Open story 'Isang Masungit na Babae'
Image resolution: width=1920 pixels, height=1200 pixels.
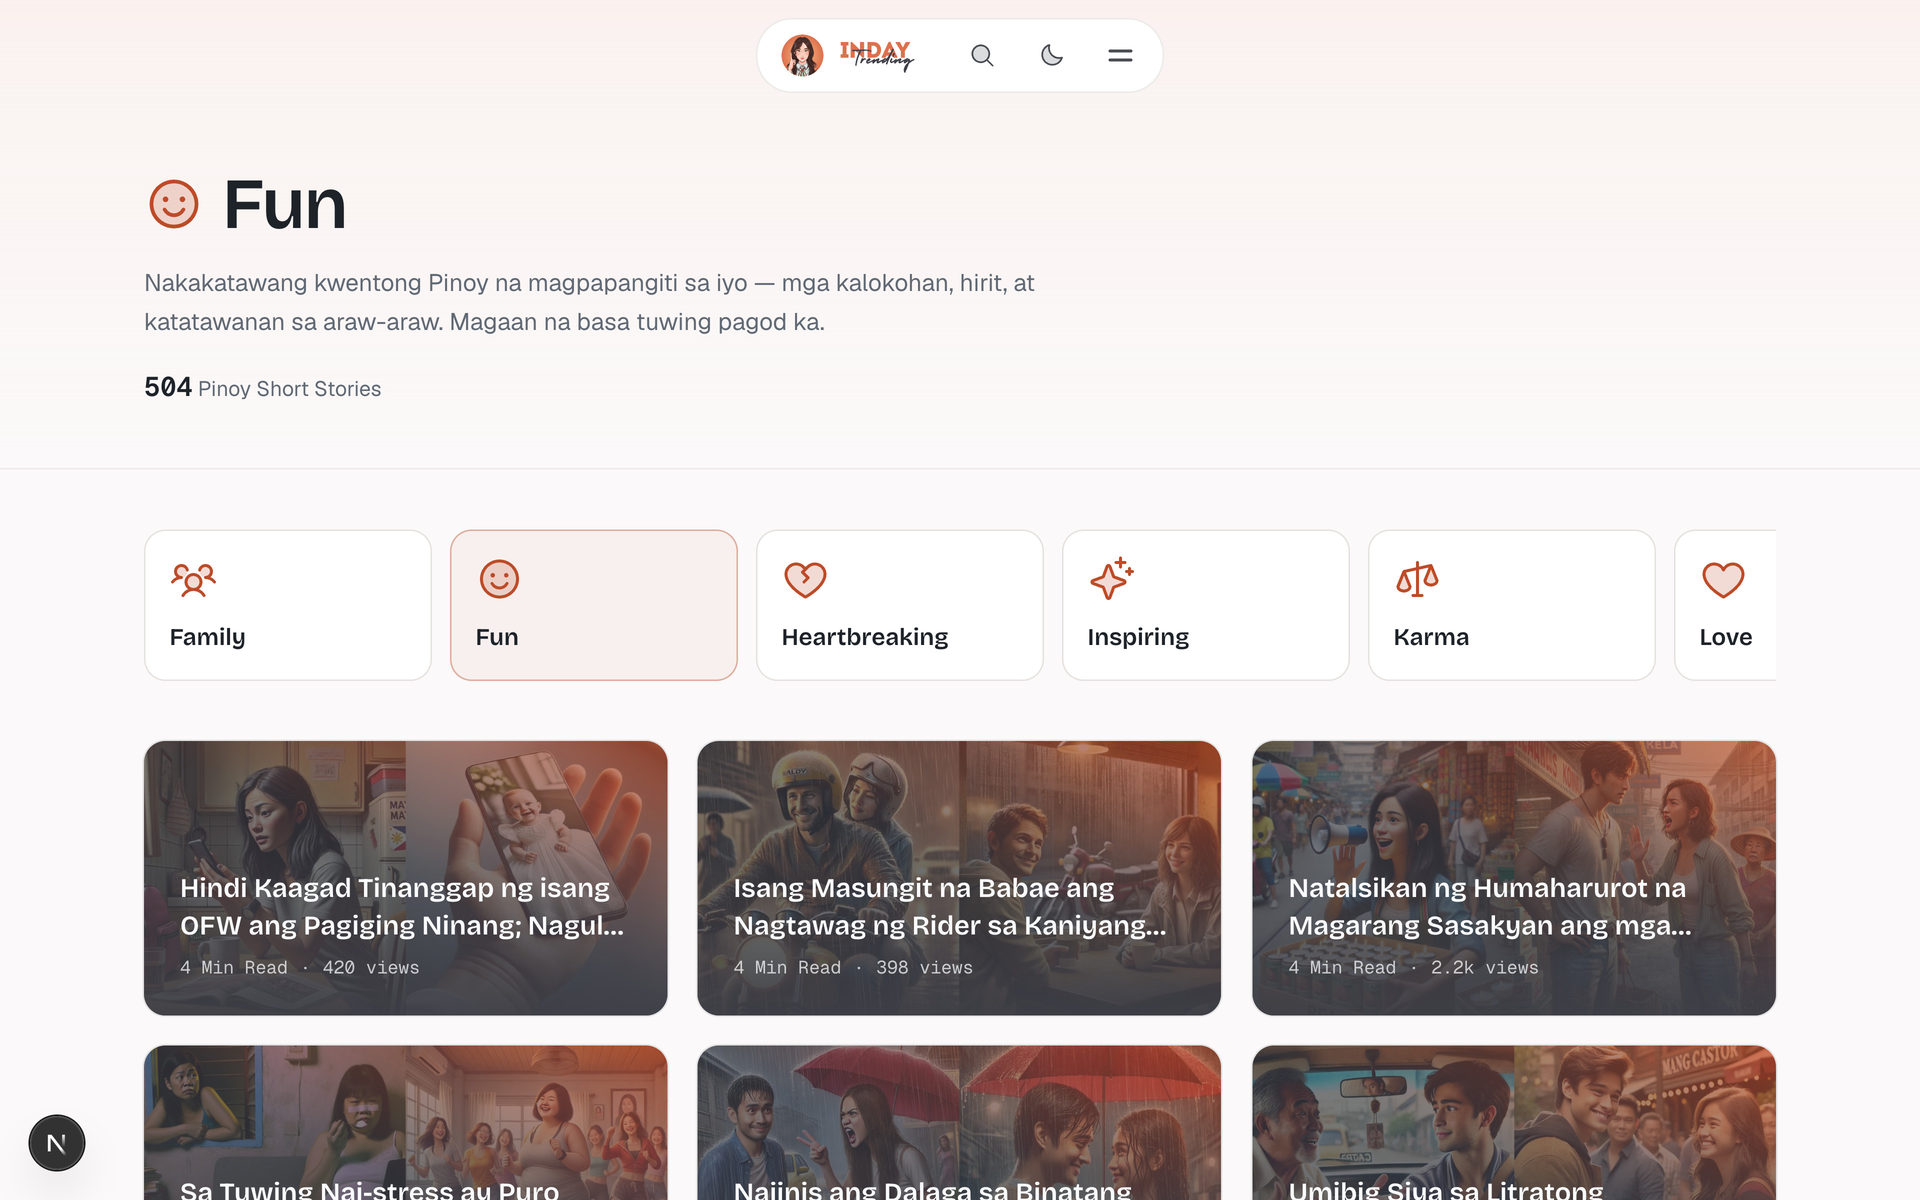point(959,878)
